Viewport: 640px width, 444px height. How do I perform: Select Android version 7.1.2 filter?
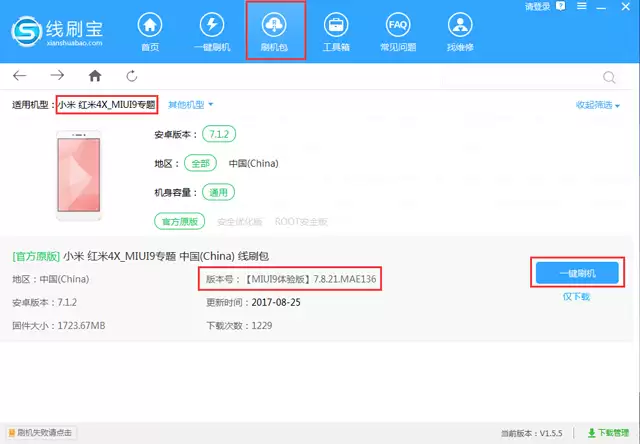coord(219,134)
